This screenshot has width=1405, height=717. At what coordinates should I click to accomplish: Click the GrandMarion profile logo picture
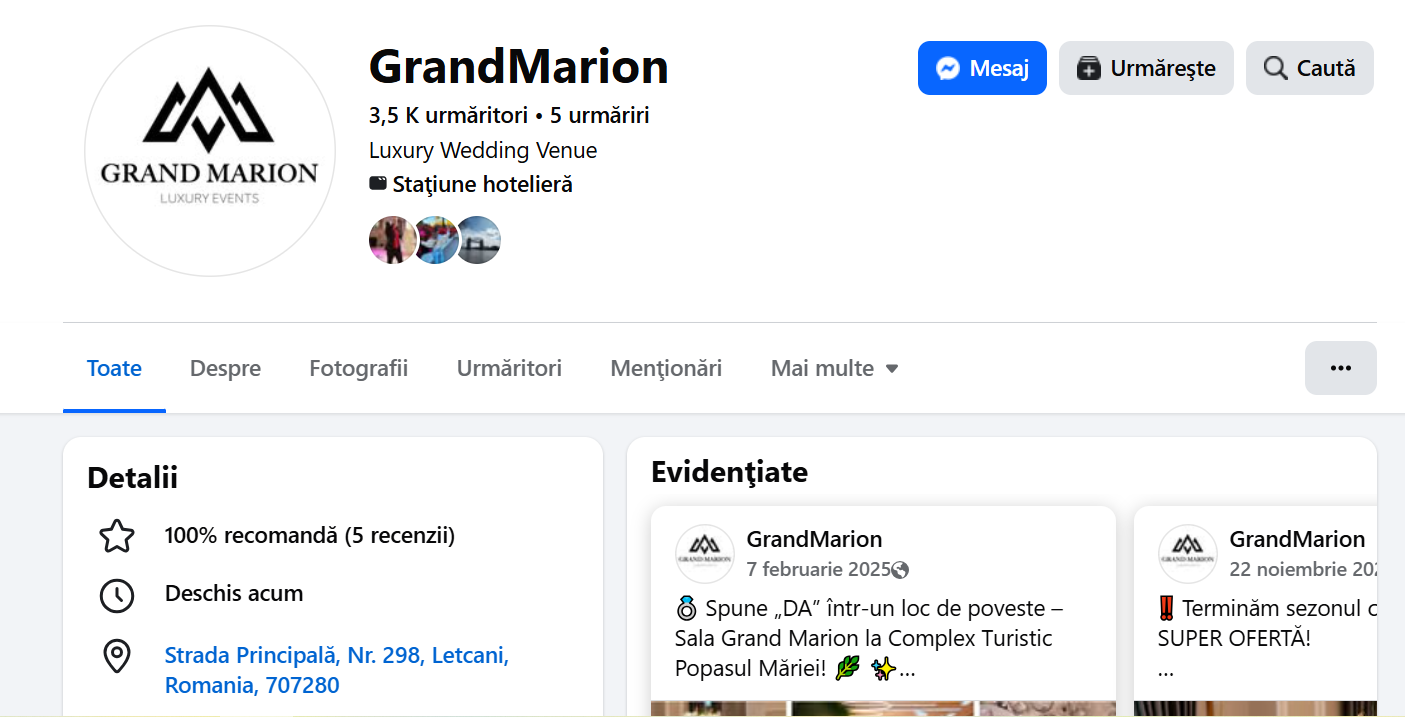tap(209, 151)
